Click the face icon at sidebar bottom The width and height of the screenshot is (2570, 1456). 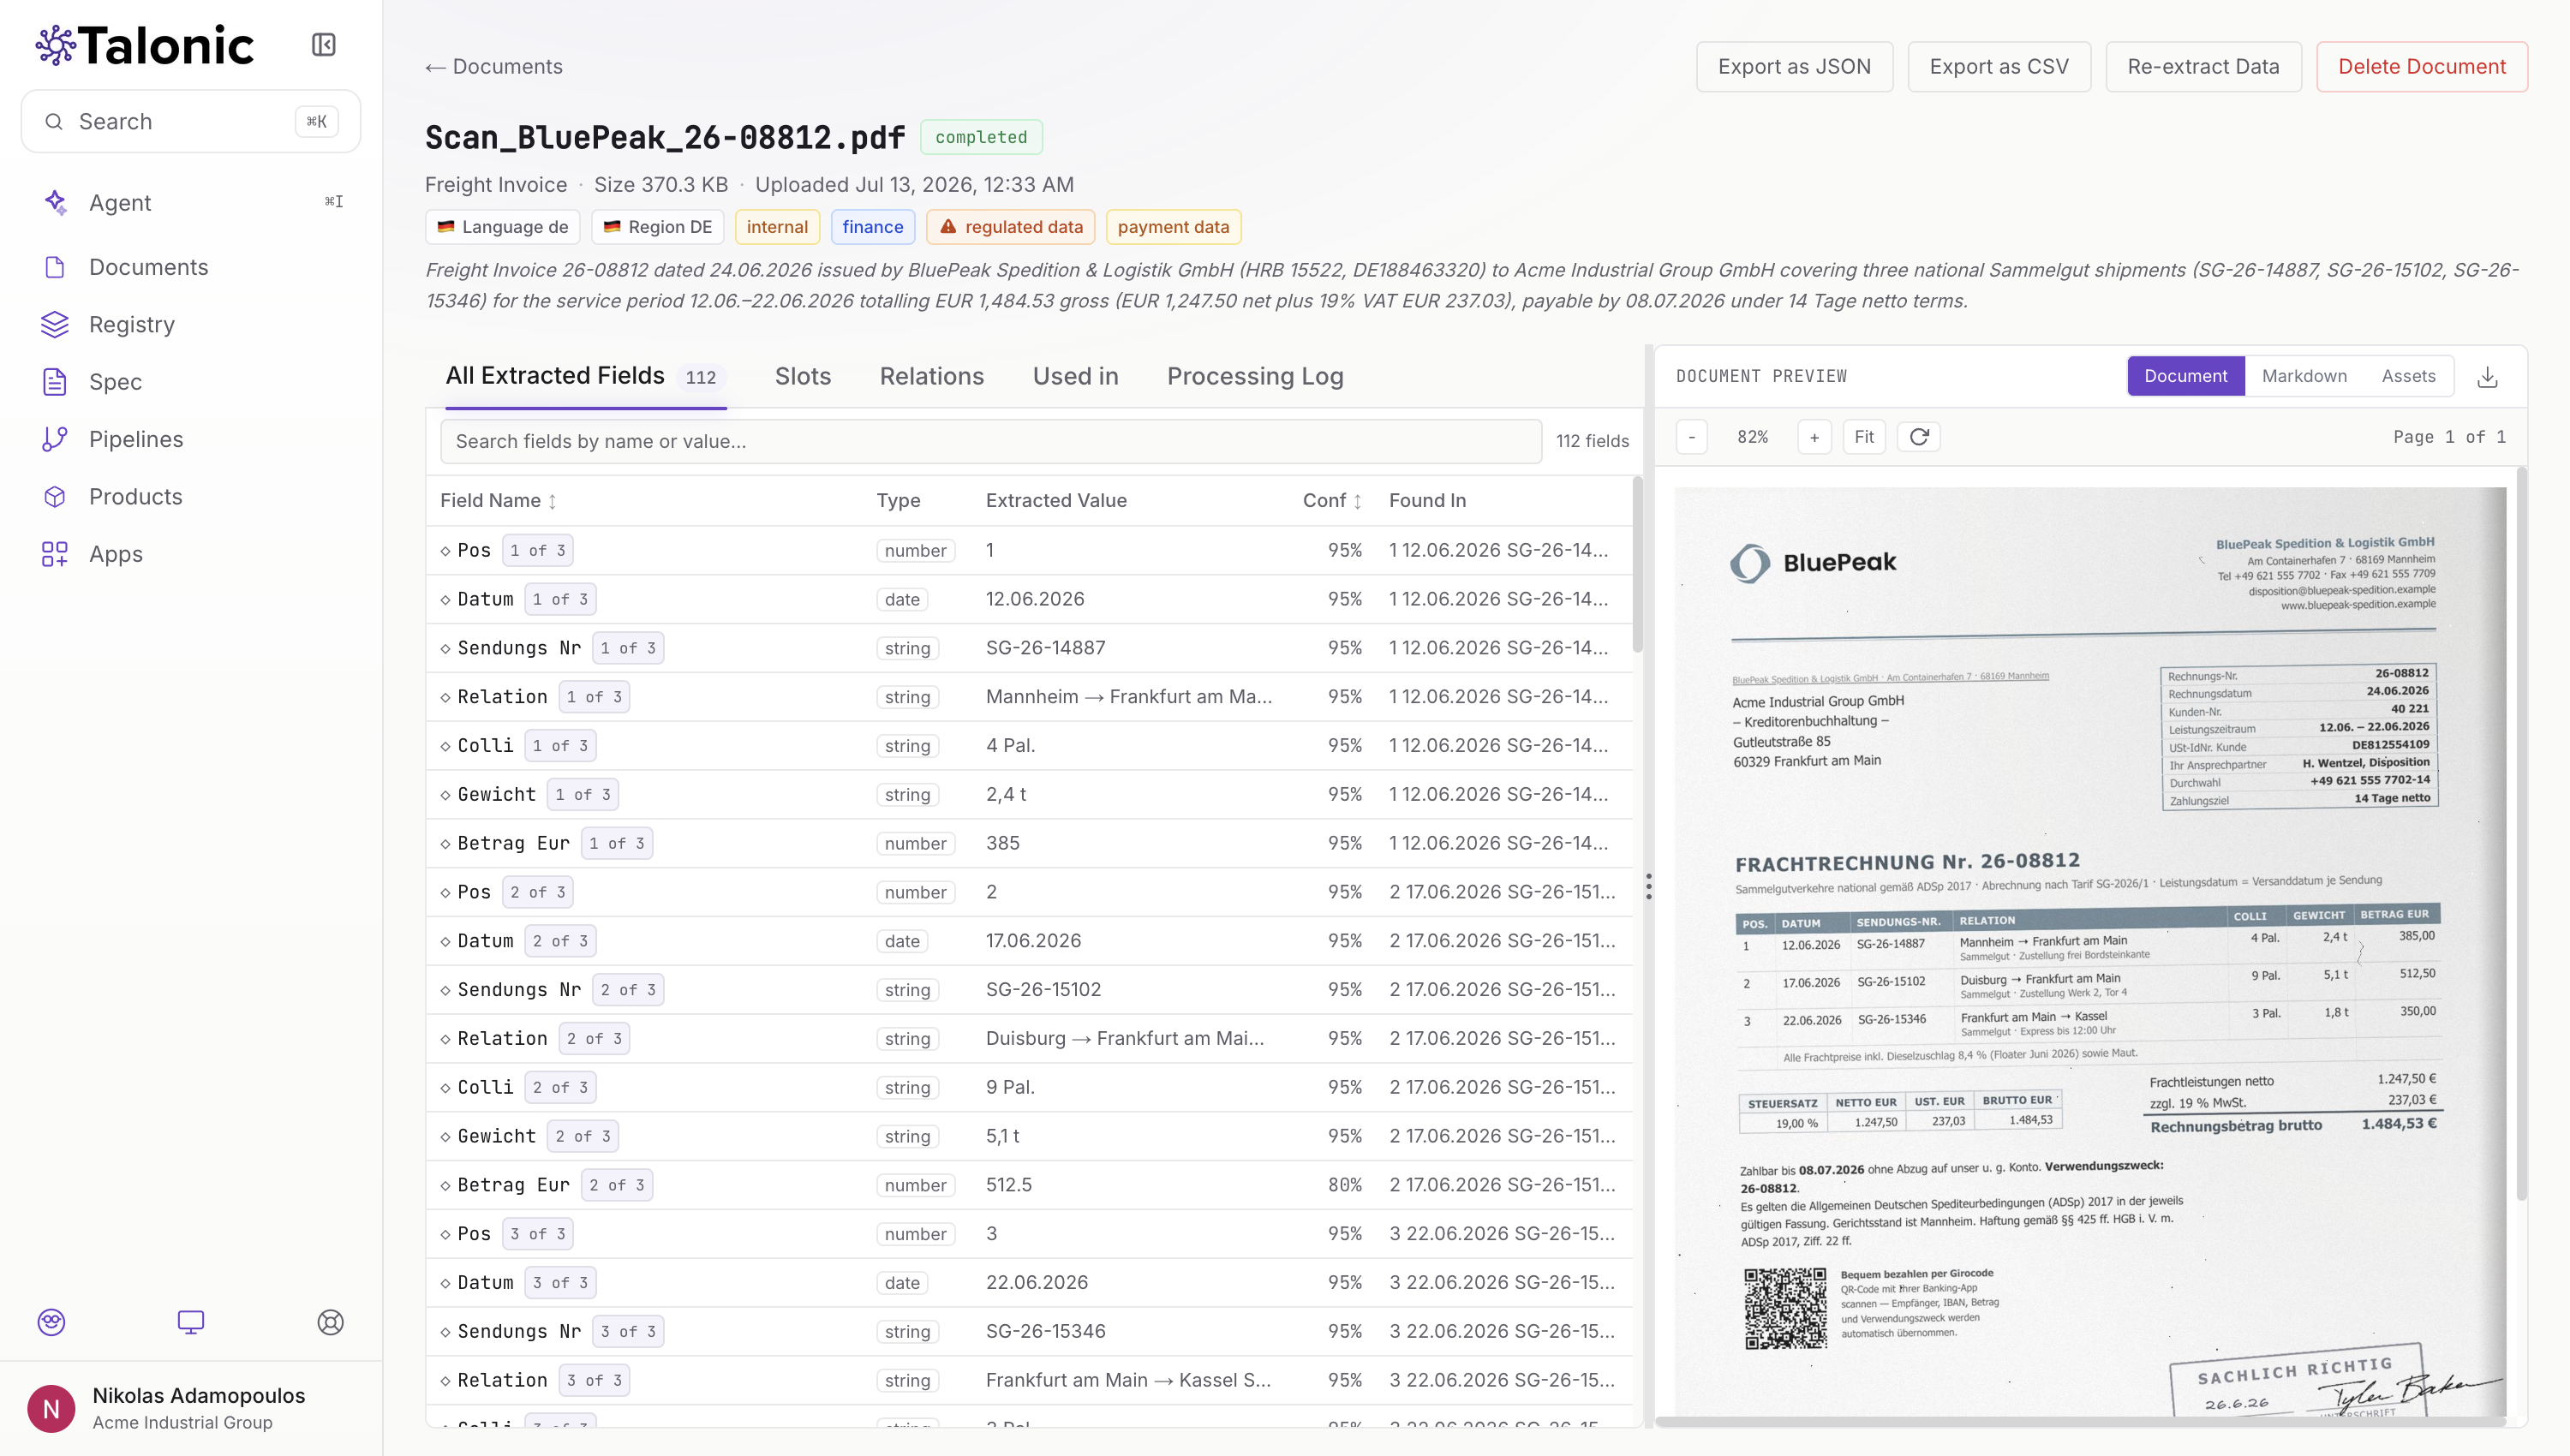51,1322
